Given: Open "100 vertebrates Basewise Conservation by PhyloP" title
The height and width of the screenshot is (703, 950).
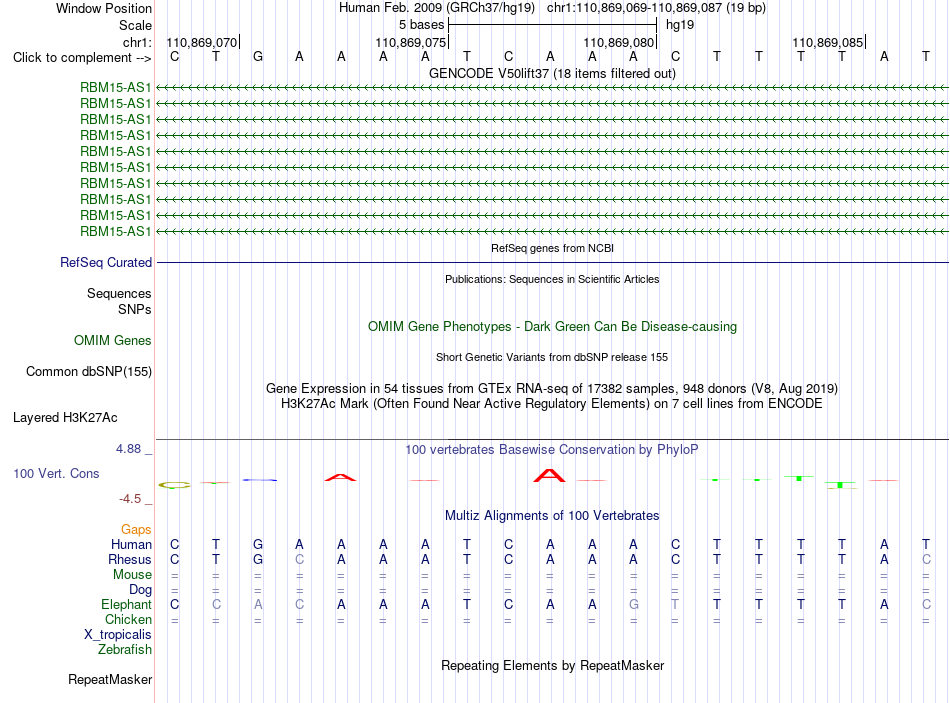Looking at the screenshot, I should click(x=552, y=450).
